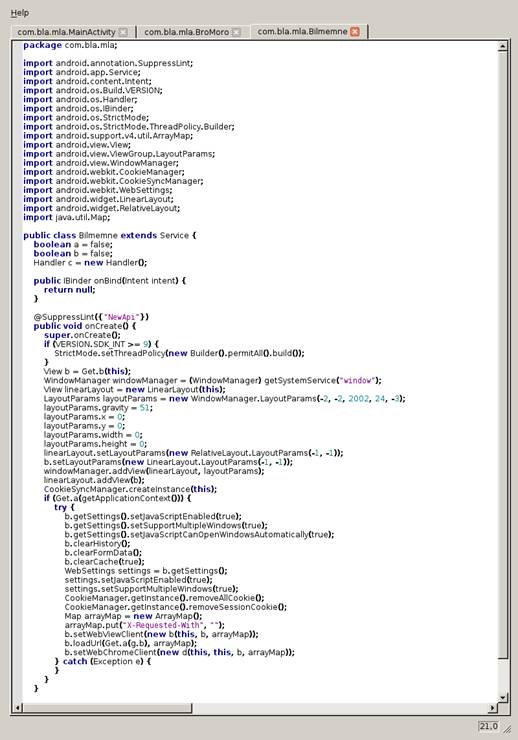Click 'CookieSyncManager.createInstance(this);' line
This screenshot has width=518, height=740.
click(x=130, y=489)
